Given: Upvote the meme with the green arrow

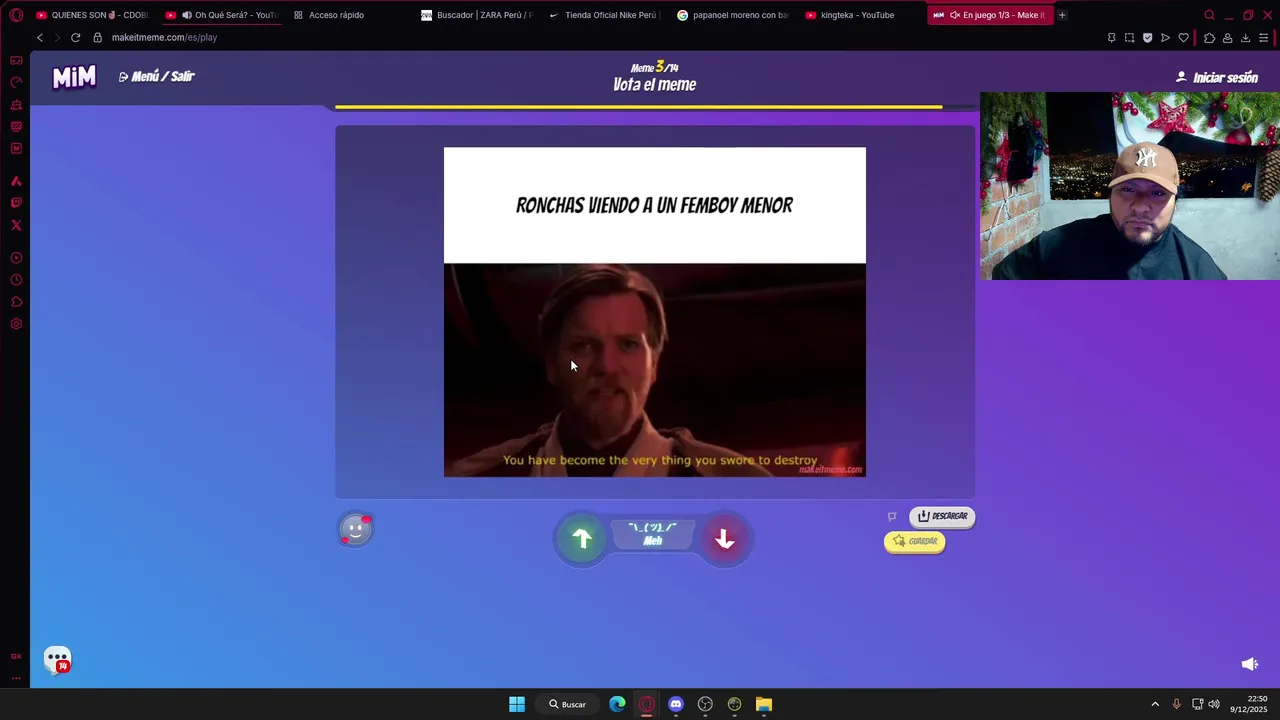Looking at the screenshot, I should pos(582,539).
